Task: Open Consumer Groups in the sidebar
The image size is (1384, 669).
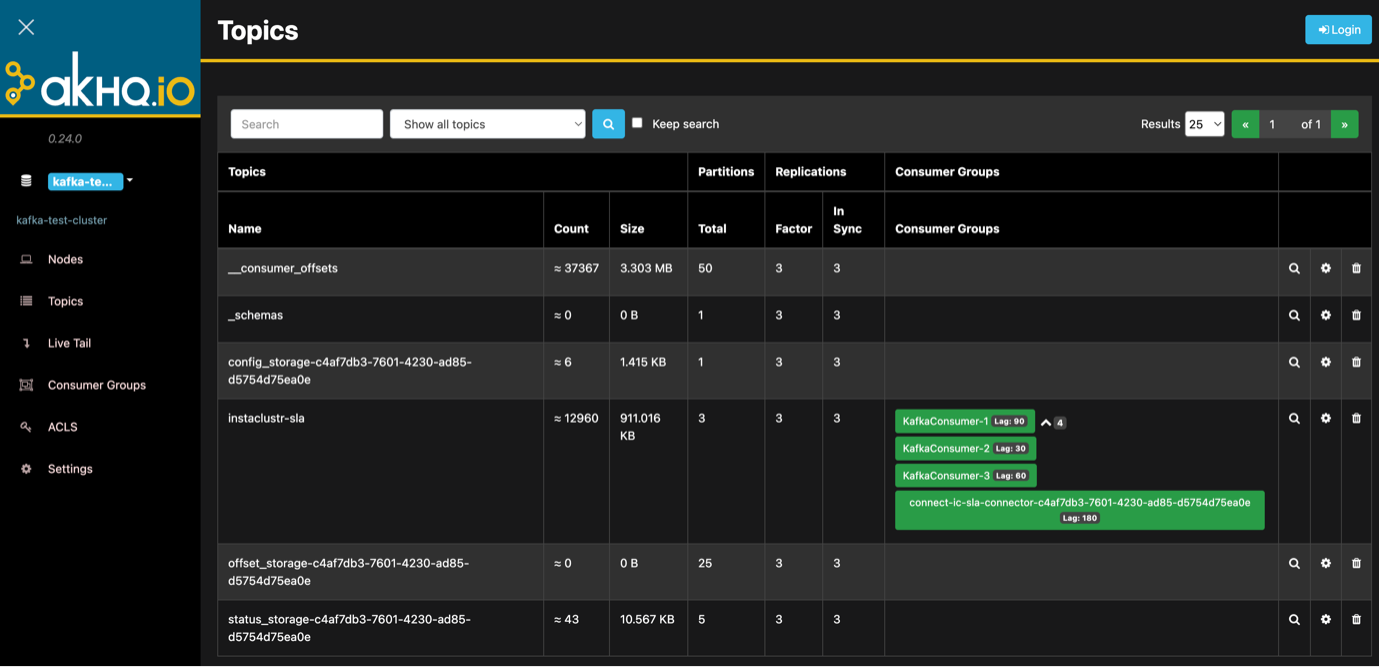Action: pos(97,385)
